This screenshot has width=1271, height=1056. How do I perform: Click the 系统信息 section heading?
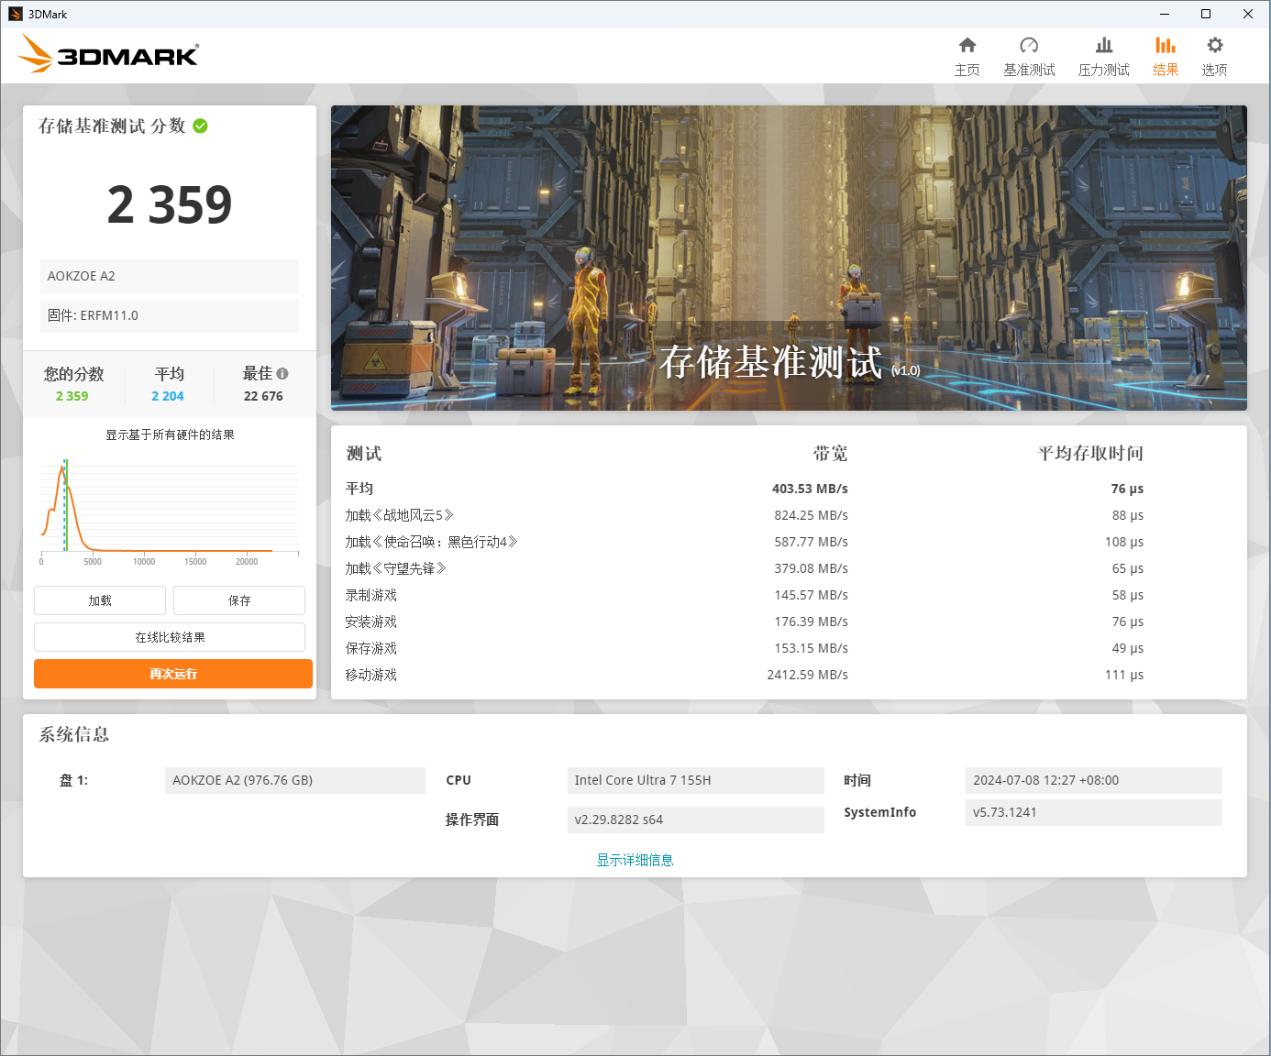pyautogui.click(x=74, y=735)
